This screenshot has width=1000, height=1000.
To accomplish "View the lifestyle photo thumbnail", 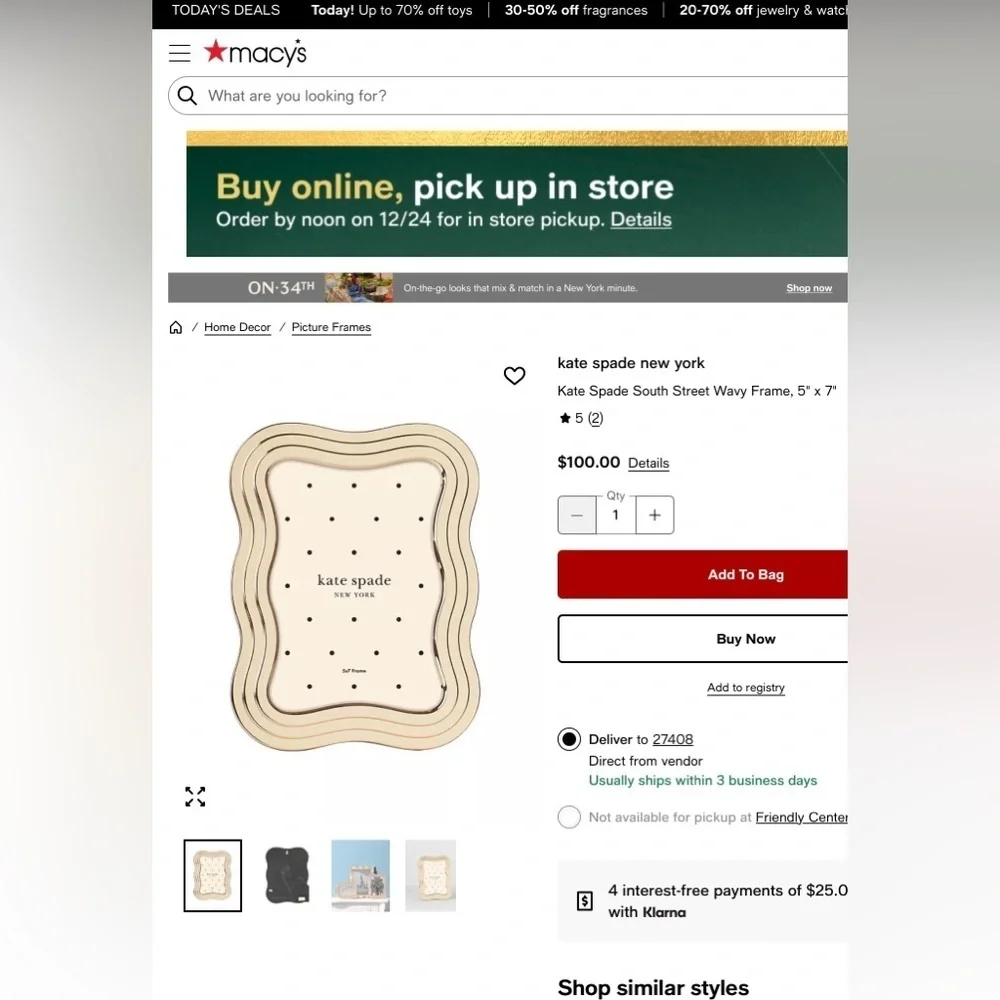I will pyautogui.click(x=360, y=875).
